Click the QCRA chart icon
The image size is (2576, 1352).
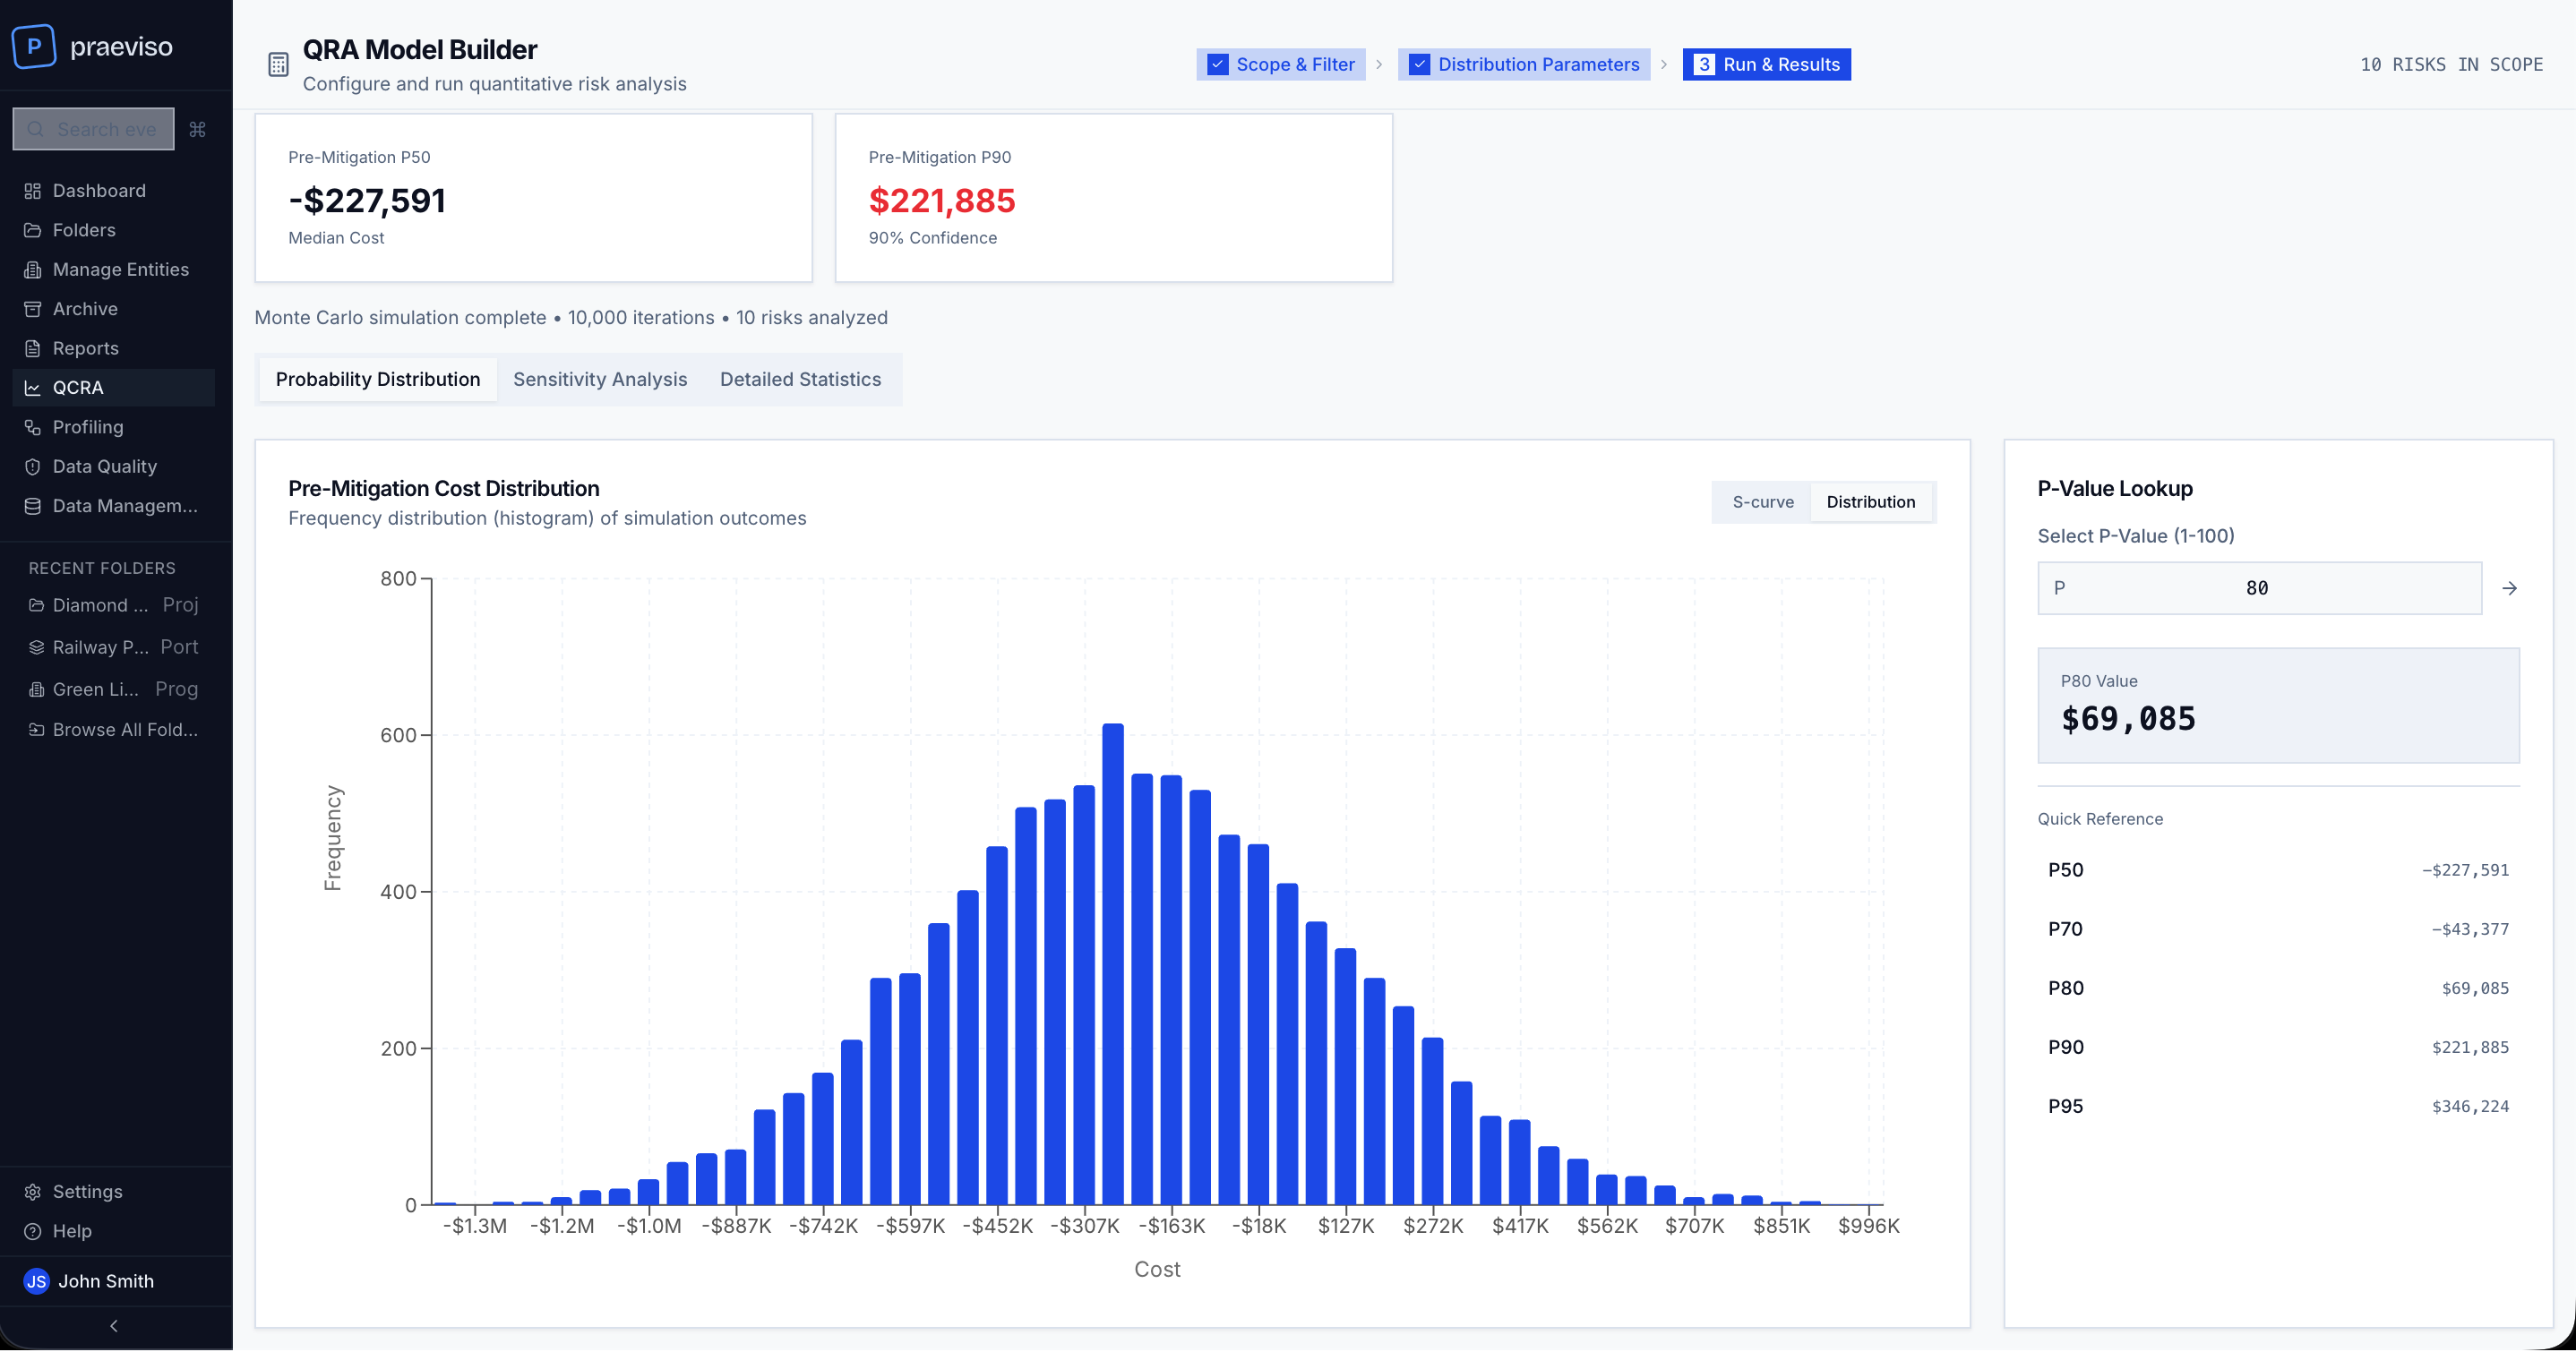[33, 388]
